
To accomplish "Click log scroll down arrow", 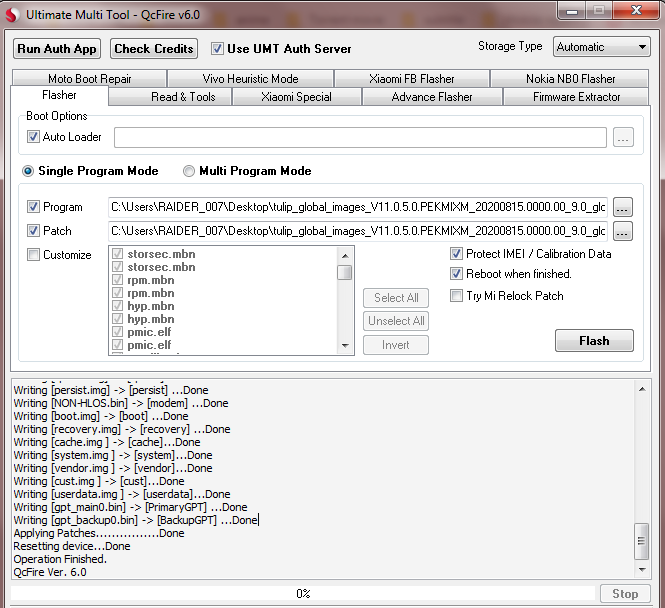I will point(642,569).
